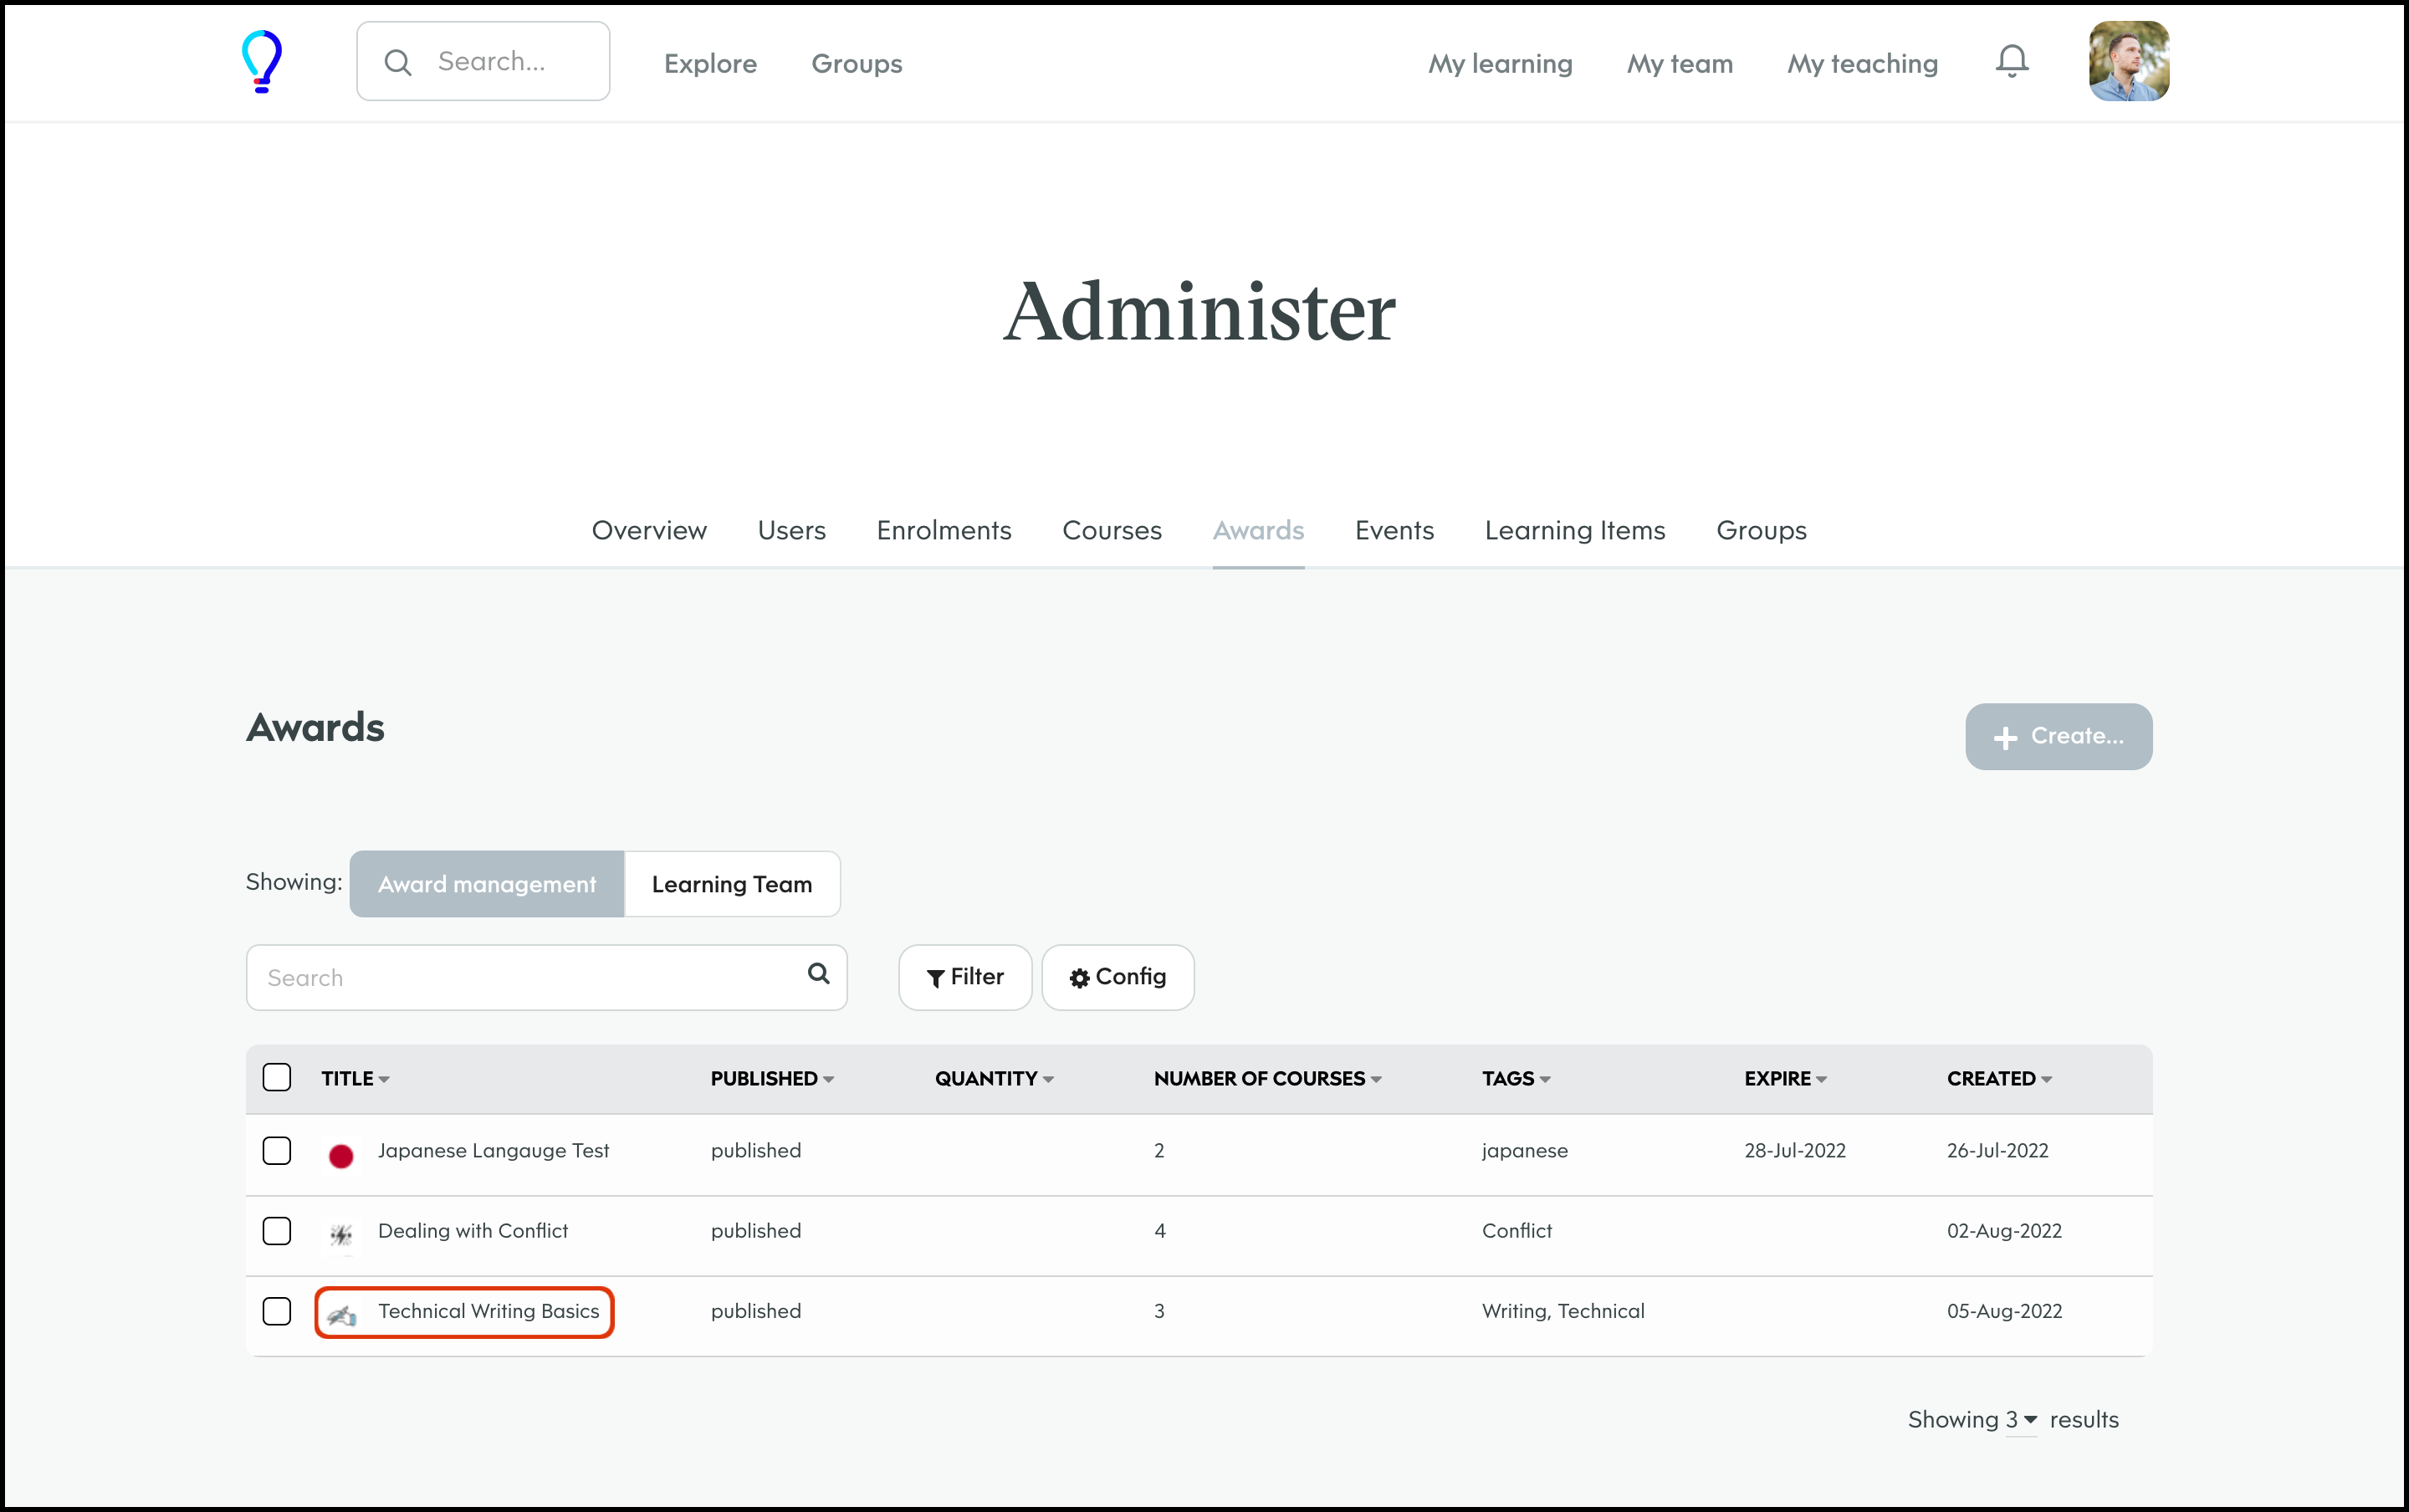The height and width of the screenshot is (1512, 2409).
Task: Click the Technical Writing Basics award icon
Action: (x=341, y=1315)
